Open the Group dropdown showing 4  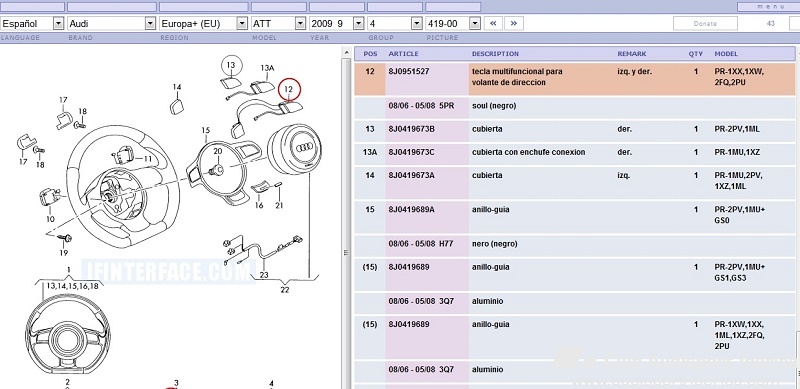tap(395, 23)
